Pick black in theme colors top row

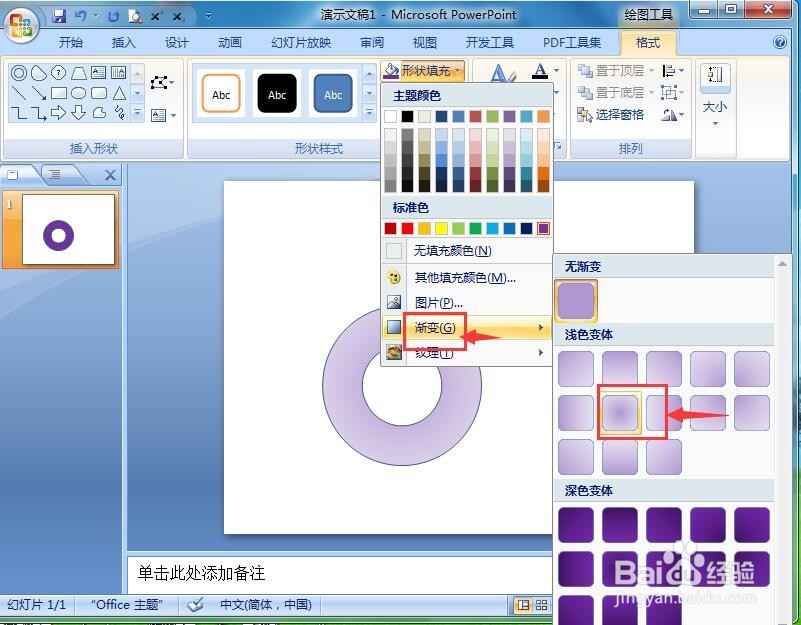407,117
